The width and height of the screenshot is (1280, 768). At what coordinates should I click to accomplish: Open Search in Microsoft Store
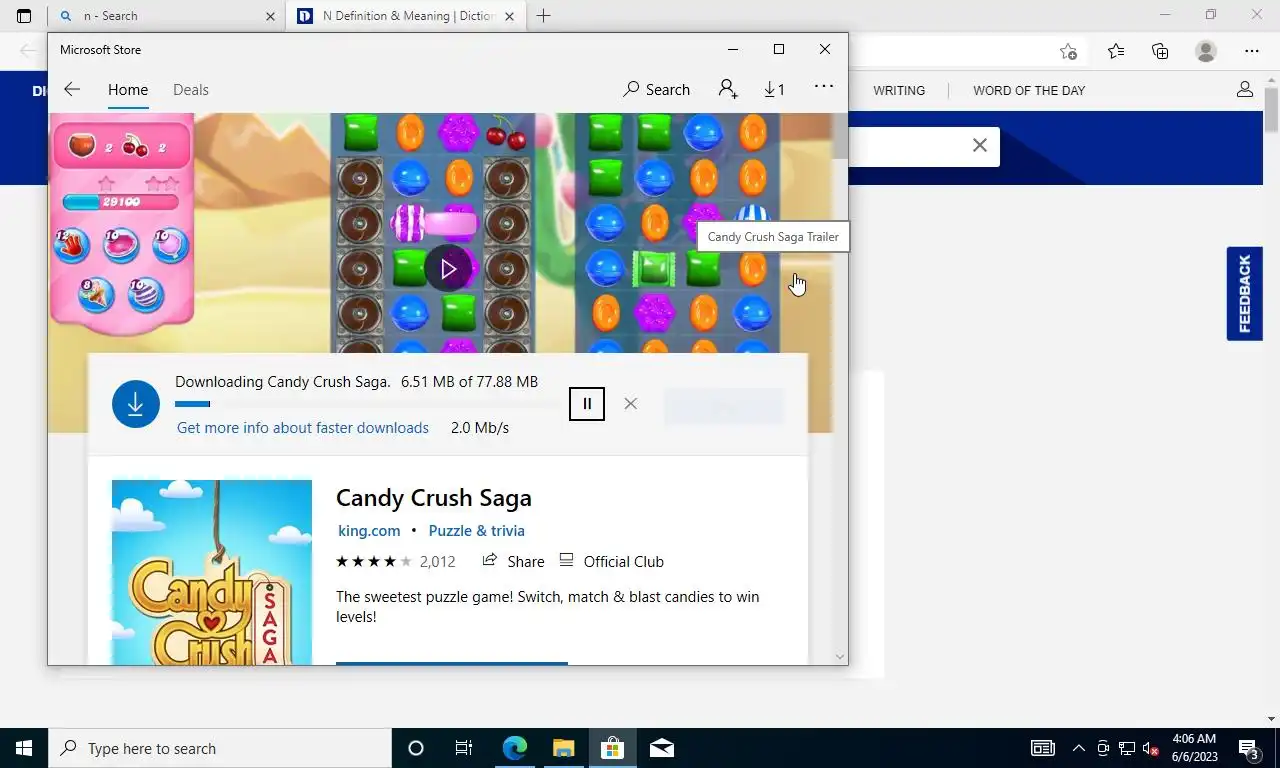pos(656,89)
